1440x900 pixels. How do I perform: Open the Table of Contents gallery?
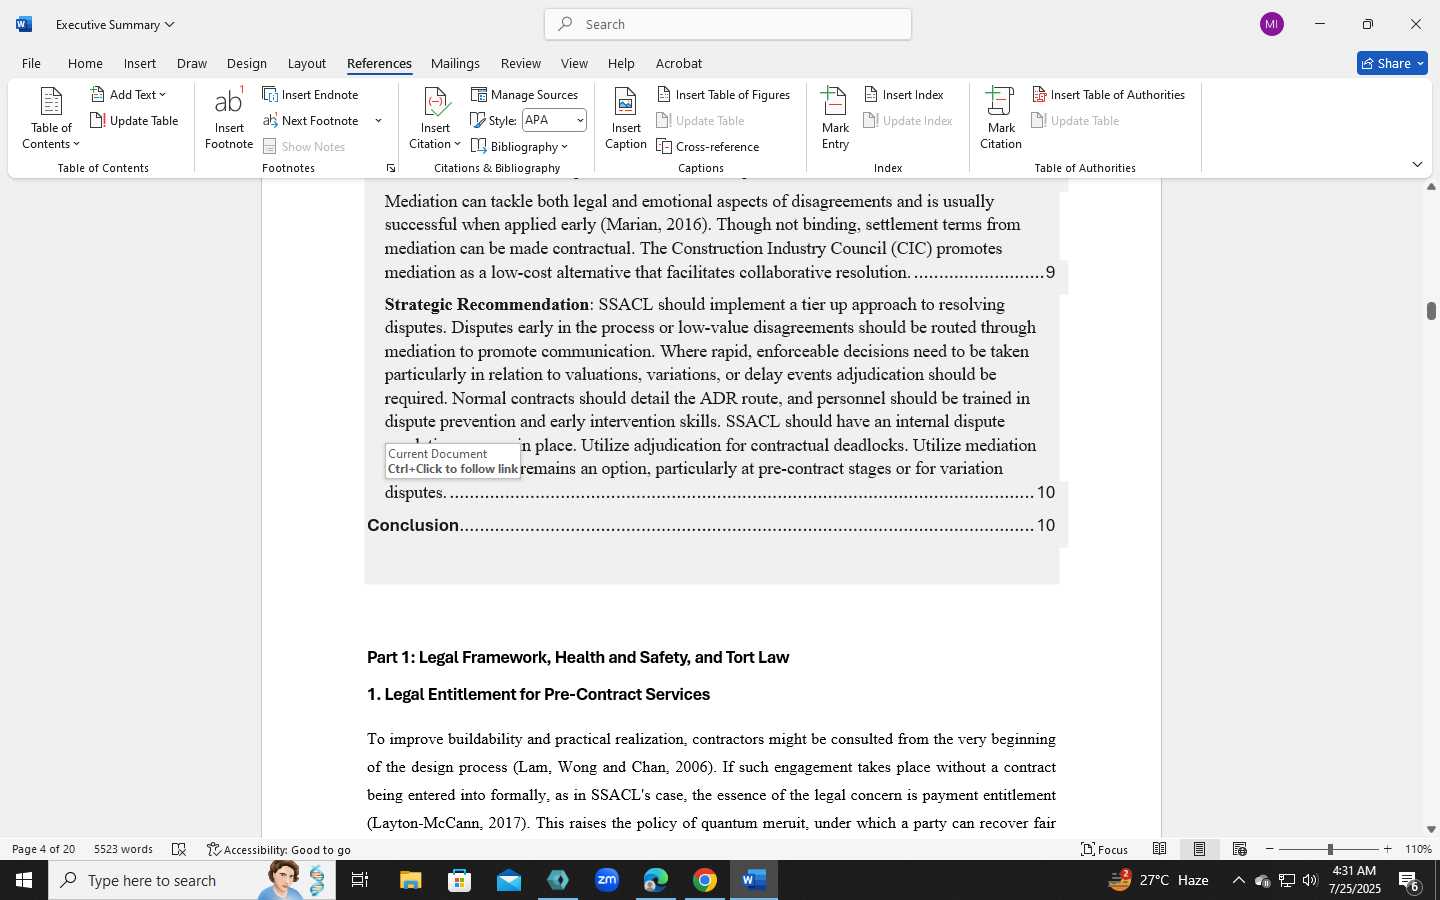(x=51, y=119)
